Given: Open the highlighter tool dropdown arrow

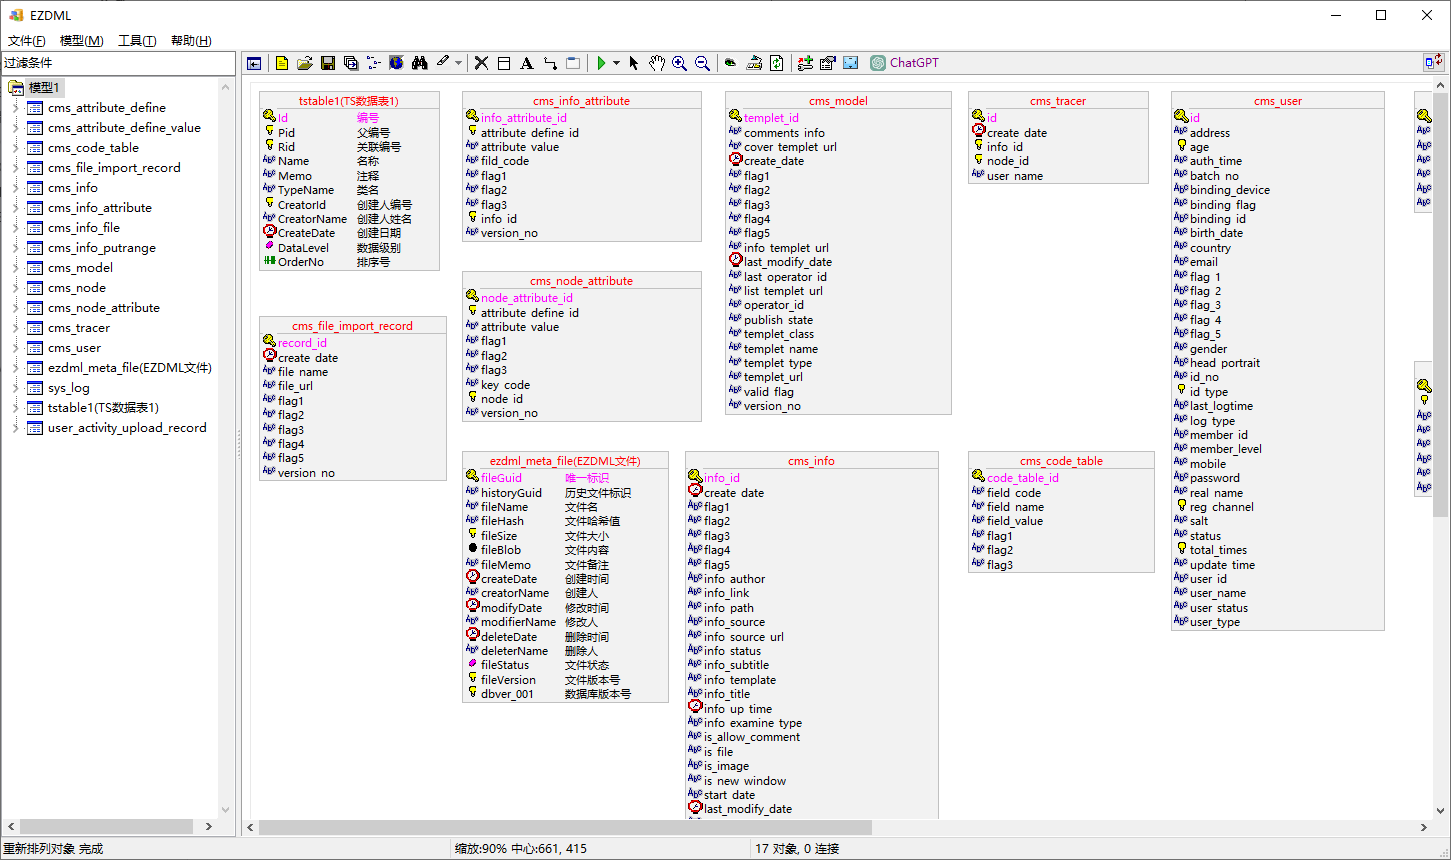Looking at the screenshot, I should (459, 63).
